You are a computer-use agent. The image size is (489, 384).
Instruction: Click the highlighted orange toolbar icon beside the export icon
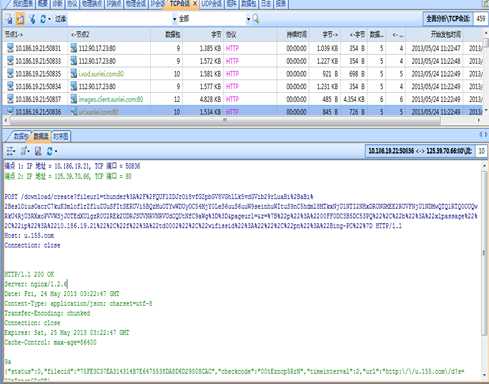(20, 19)
